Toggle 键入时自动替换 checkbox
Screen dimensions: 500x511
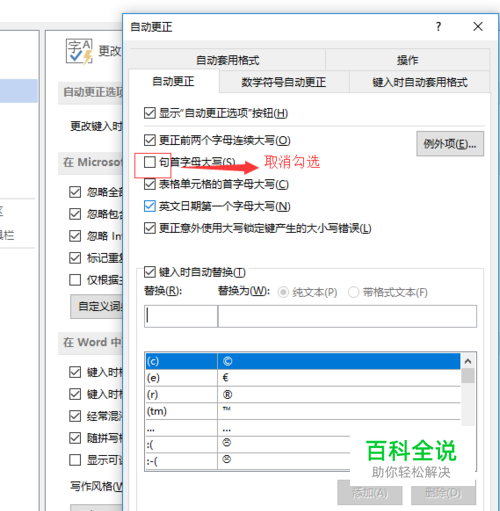pyautogui.click(x=150, y=272)
